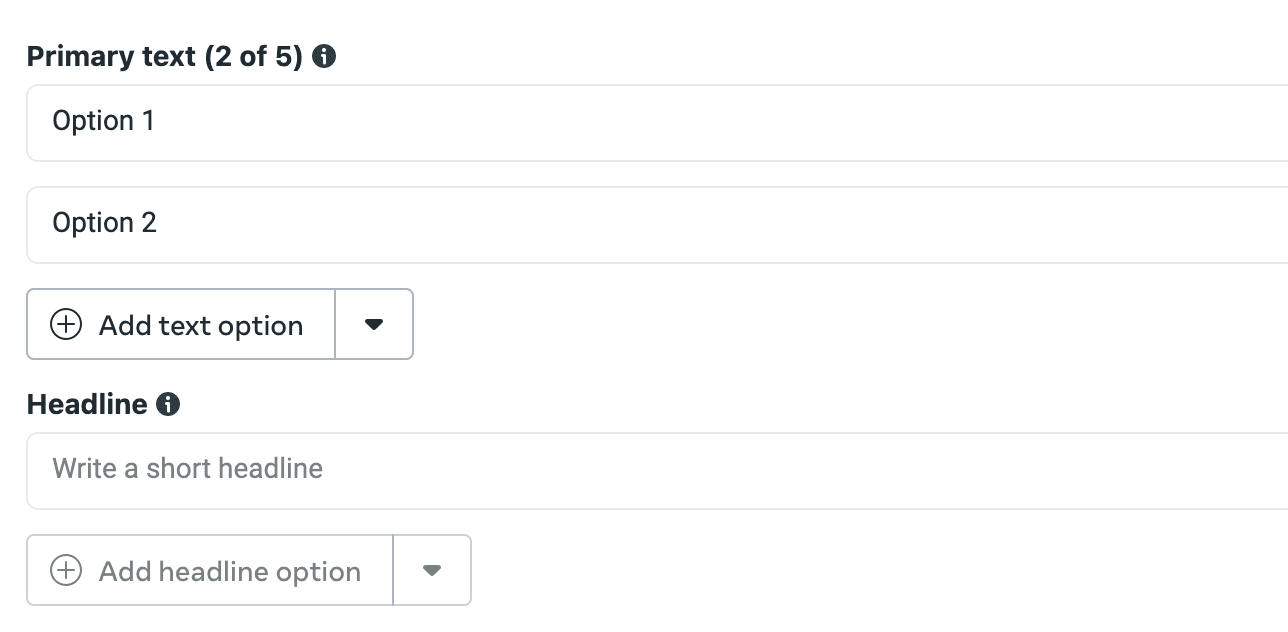
Task: Place cursor on the 'Option 2' text
Action: [x=105, y=223]
